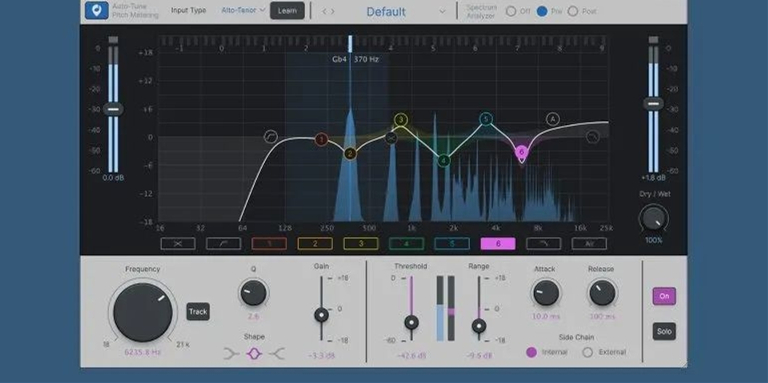Select green band node 4 on the curve
Viewport: 768px width, 383px height.
click(444, 161)
